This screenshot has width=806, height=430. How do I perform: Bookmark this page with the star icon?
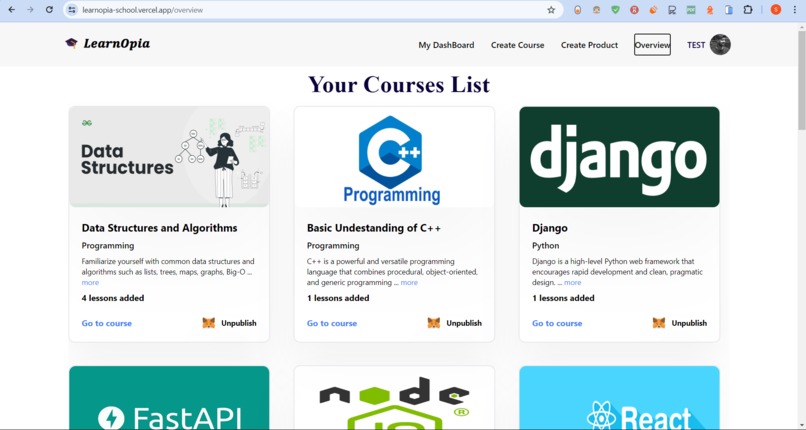point(551,10)
